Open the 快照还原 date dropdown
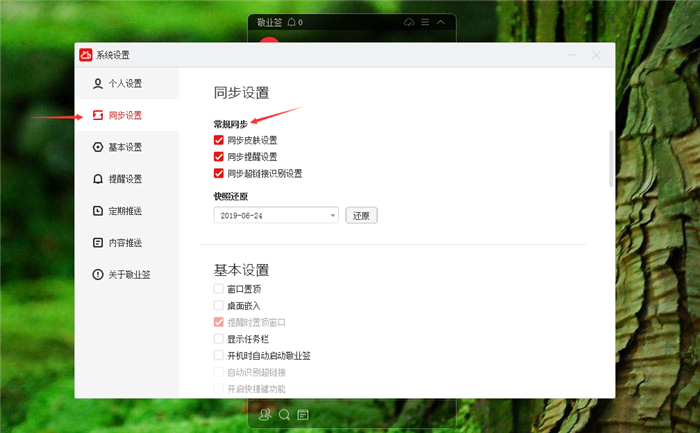The height and width of the screenshot is (433, 700). point(276,215)
